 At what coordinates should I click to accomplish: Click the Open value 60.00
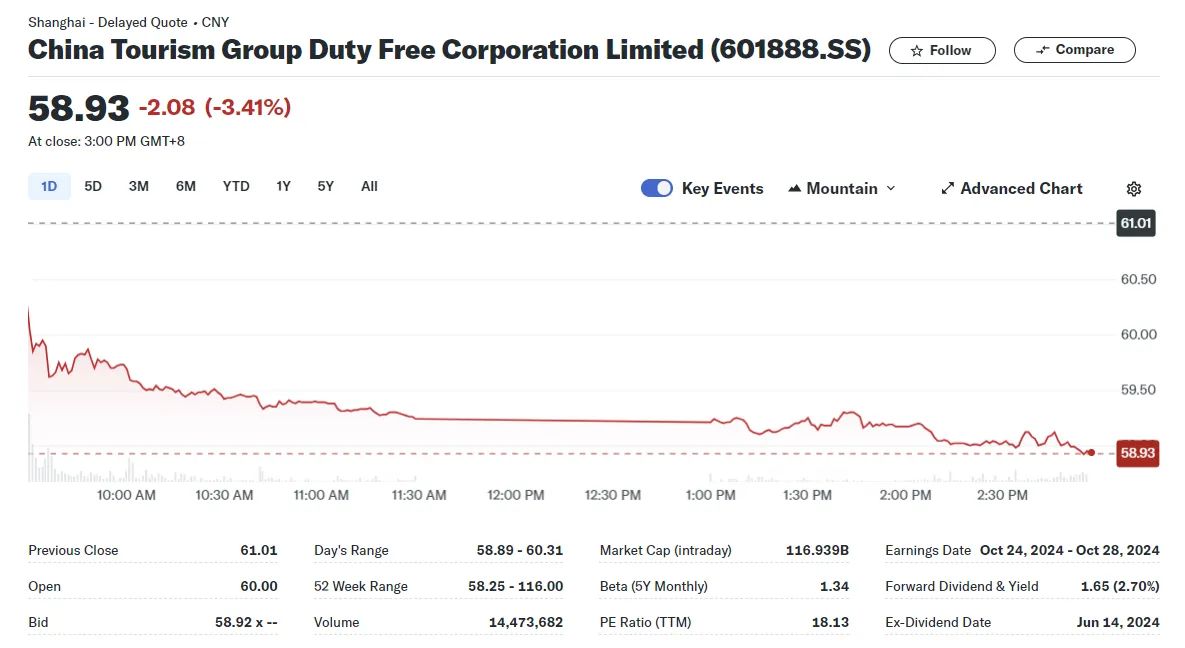(259, 586)
